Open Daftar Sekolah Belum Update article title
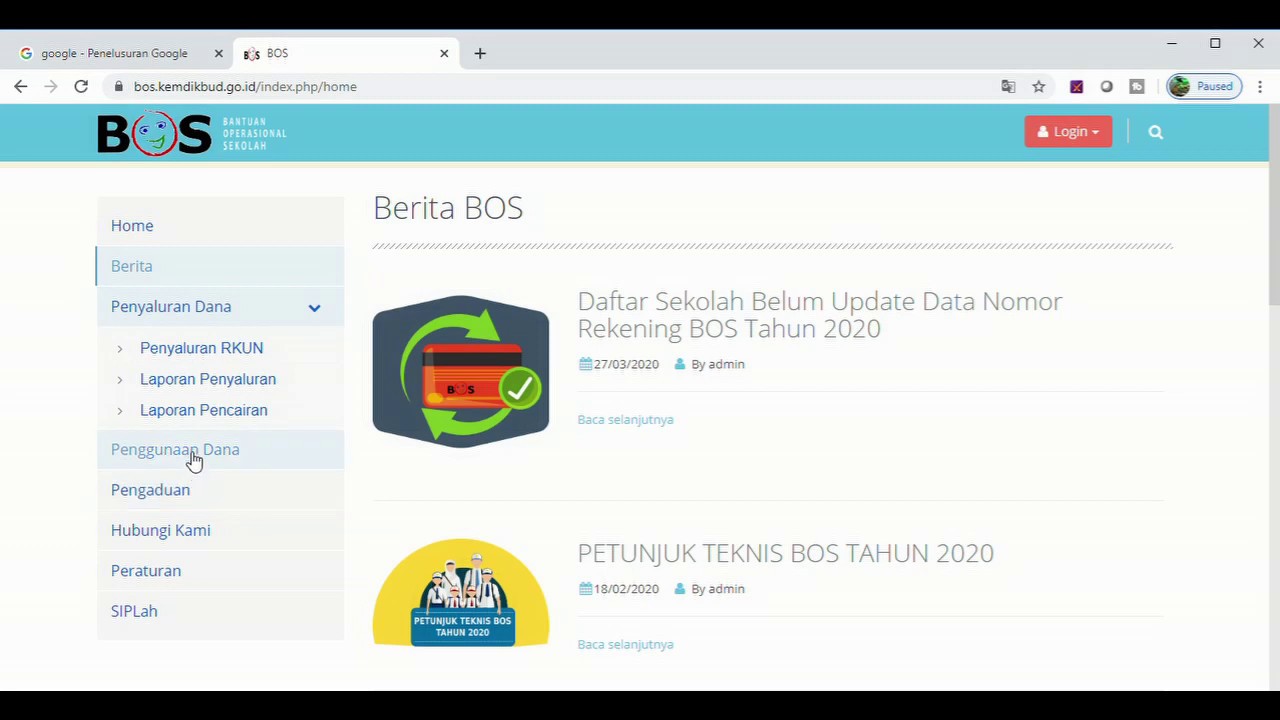1280x720 pixels. [820, 315]
